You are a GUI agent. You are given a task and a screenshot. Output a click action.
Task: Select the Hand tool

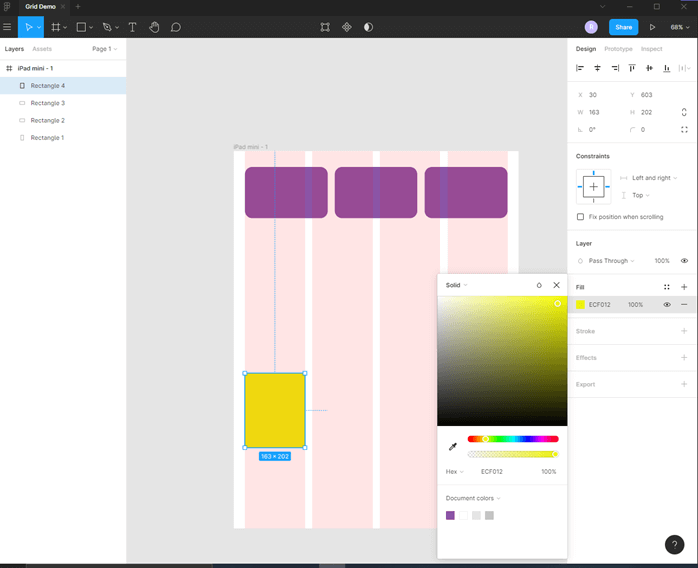[154, 27]
